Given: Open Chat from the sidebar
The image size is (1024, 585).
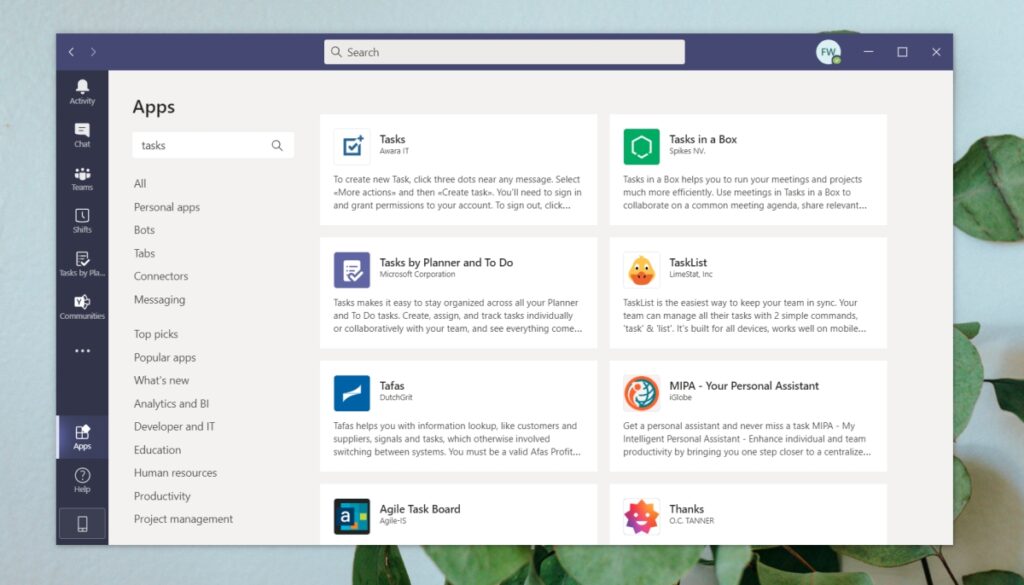Looking at the screenshot, I should tap(82, 133).
